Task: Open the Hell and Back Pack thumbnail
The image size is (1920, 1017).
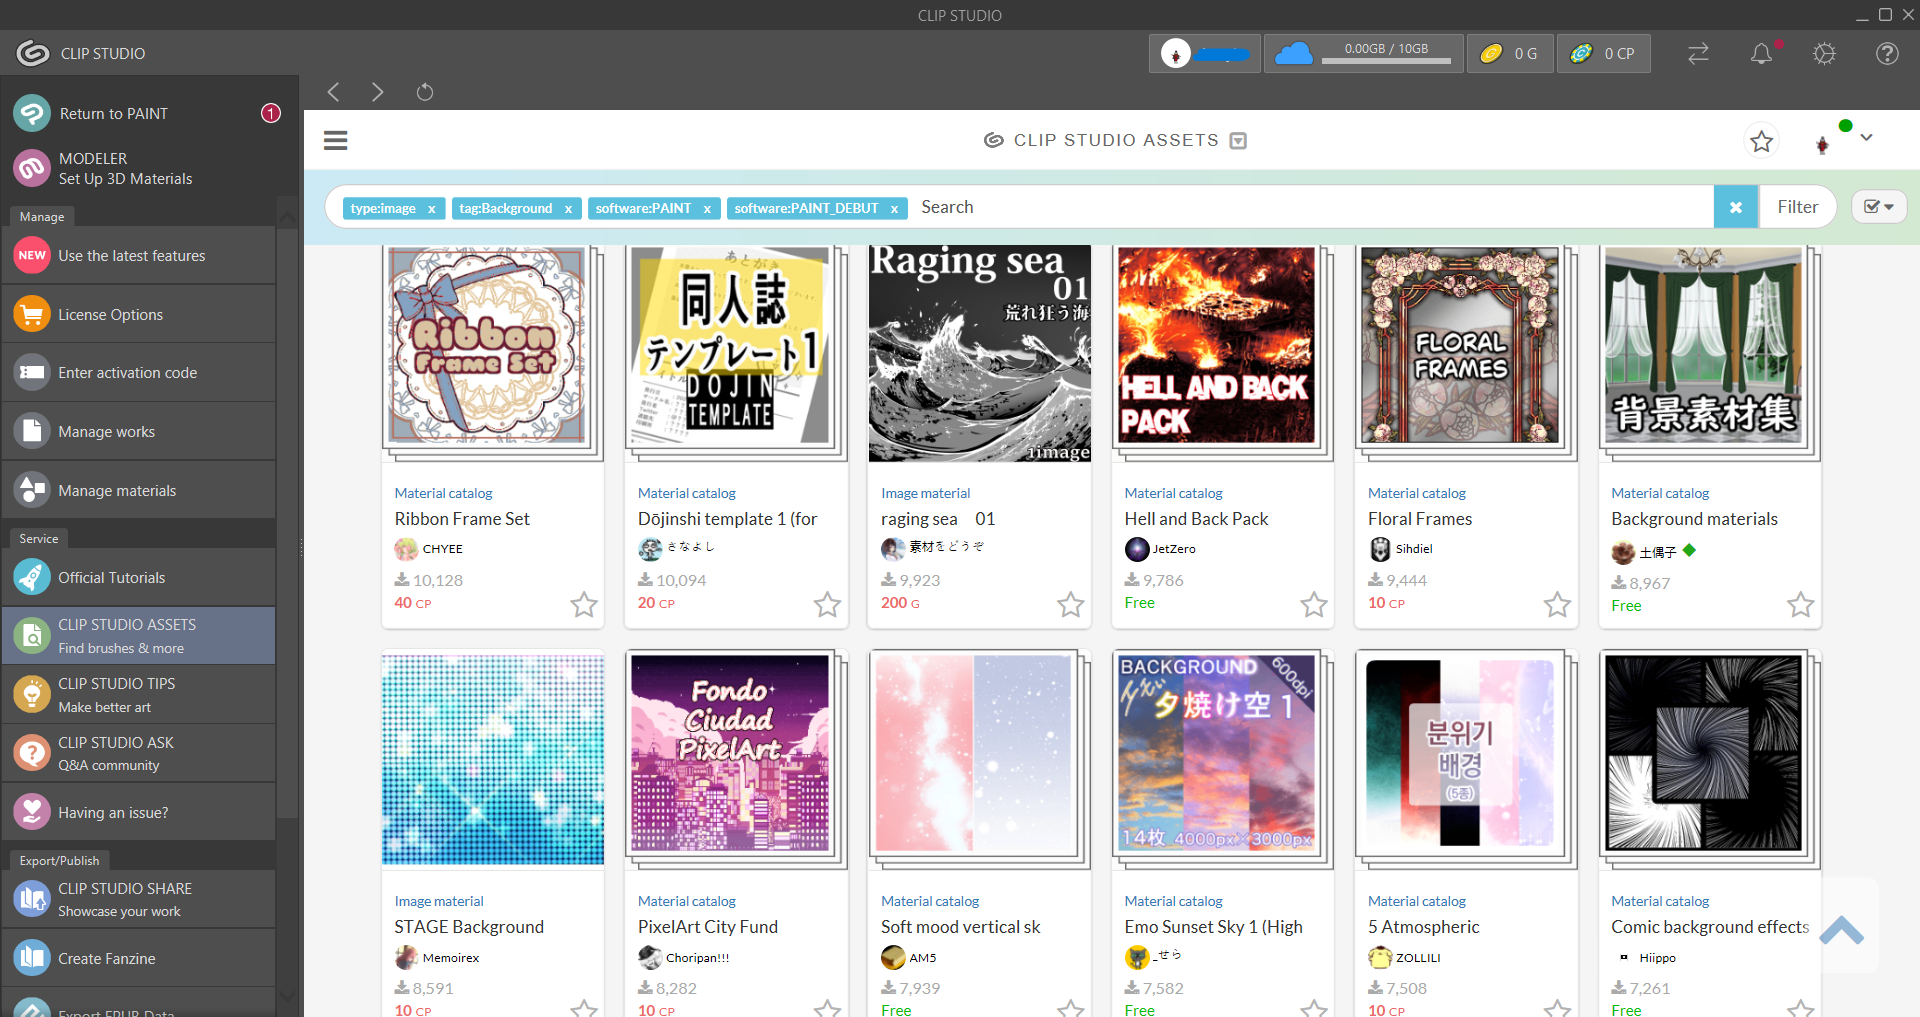Action: (x=1222, y=352)
